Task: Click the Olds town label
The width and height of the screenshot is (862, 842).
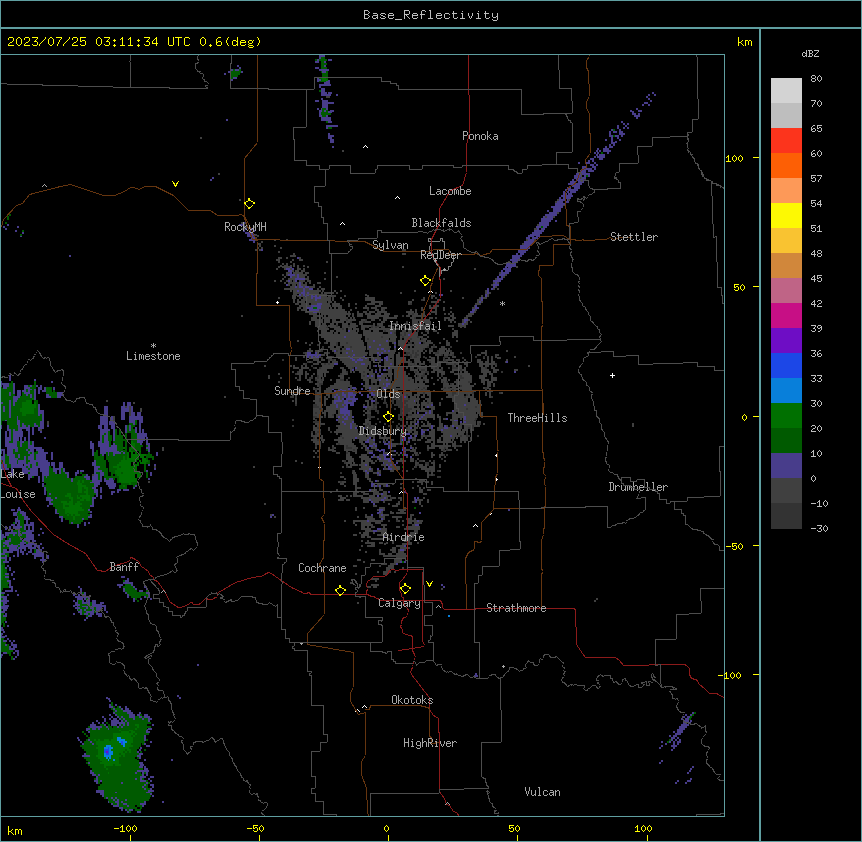Action: [388, 394]
